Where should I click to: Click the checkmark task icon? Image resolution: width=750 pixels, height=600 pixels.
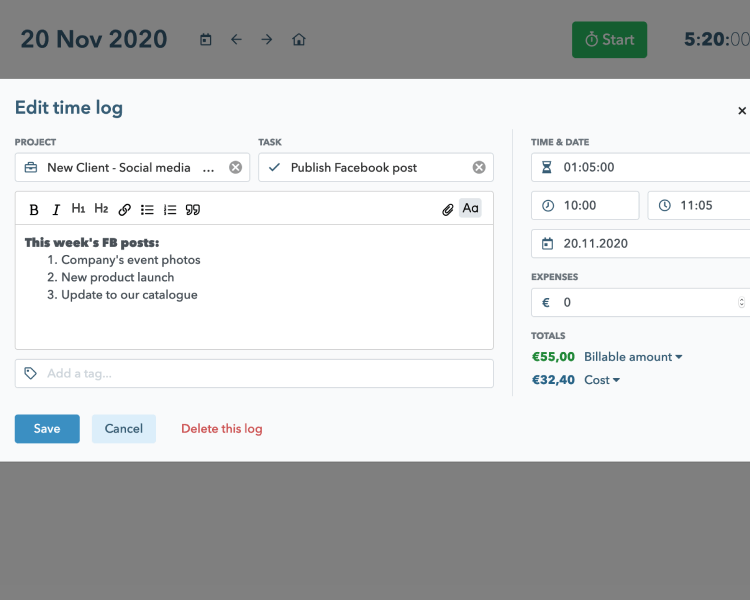click(274, 167)
